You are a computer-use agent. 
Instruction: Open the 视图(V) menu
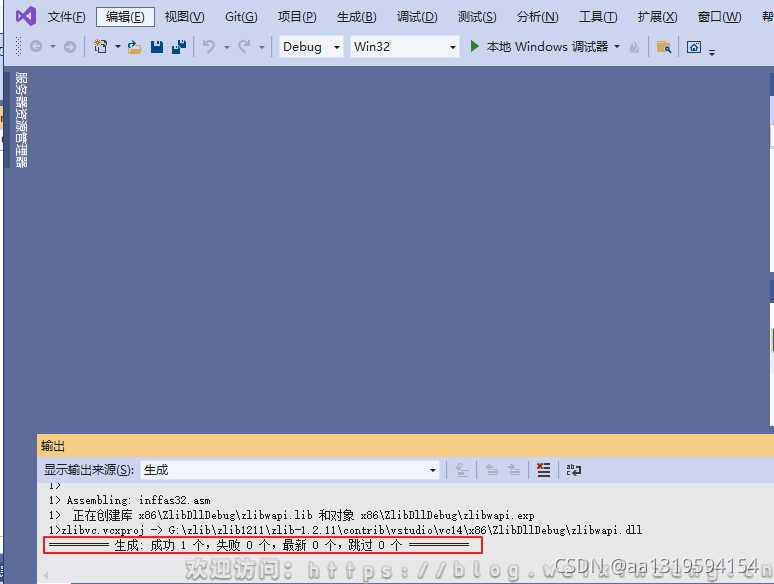pos(184,17)
